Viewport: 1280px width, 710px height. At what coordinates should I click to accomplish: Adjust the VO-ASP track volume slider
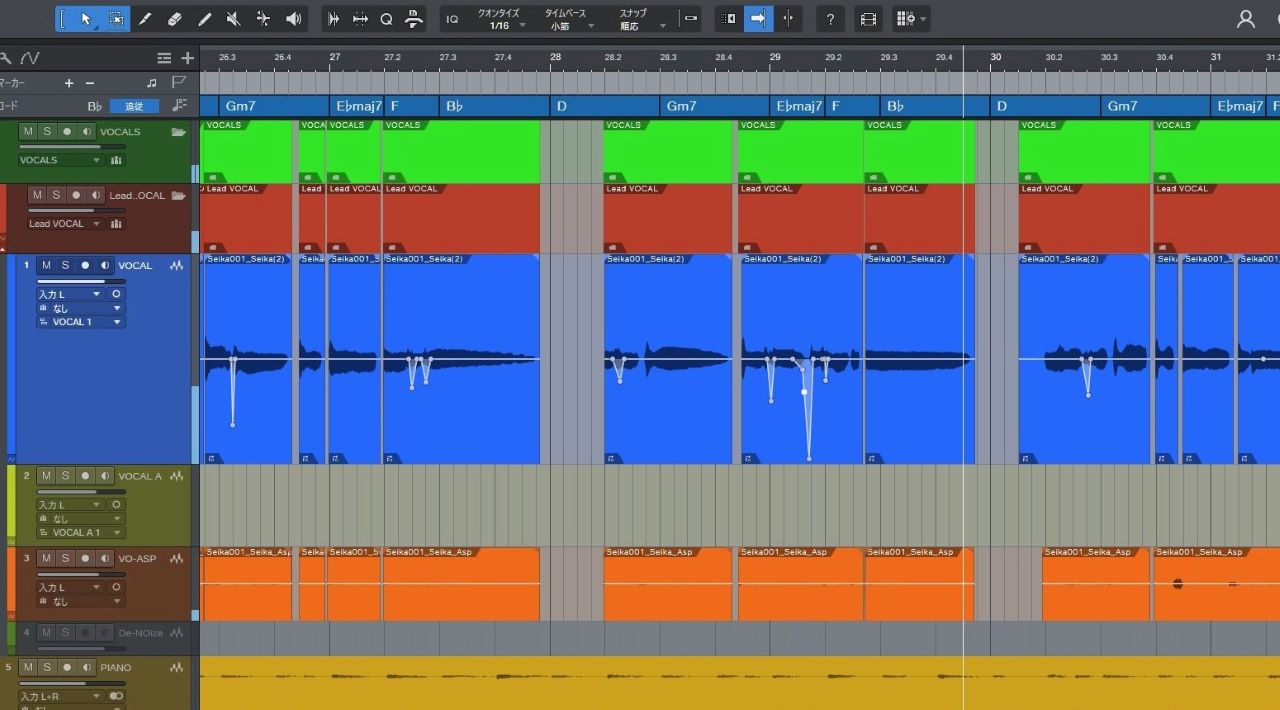[80, 574]
